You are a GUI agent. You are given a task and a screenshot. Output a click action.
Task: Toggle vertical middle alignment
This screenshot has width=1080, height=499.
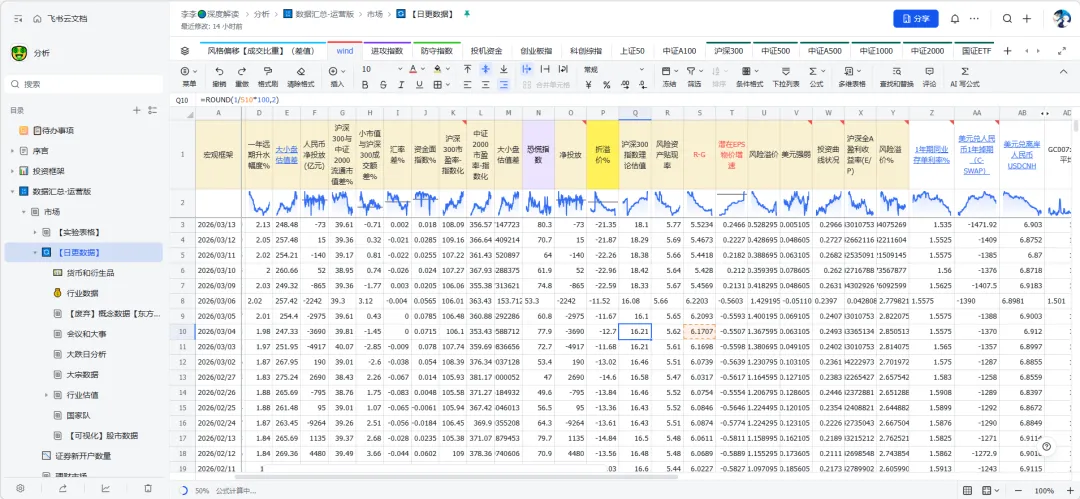point(486,70)
